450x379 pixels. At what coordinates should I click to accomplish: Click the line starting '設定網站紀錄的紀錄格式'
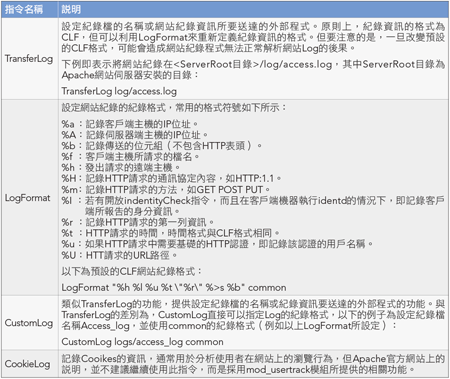point(174,107)
